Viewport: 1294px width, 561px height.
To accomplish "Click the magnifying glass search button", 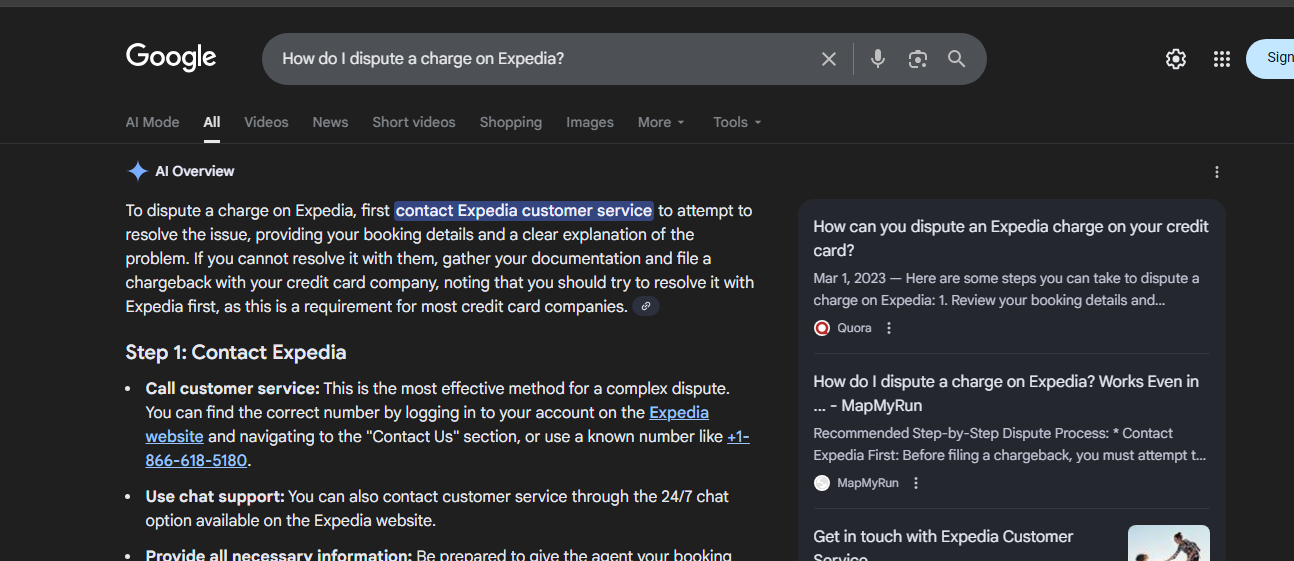I will coord(957,59).
